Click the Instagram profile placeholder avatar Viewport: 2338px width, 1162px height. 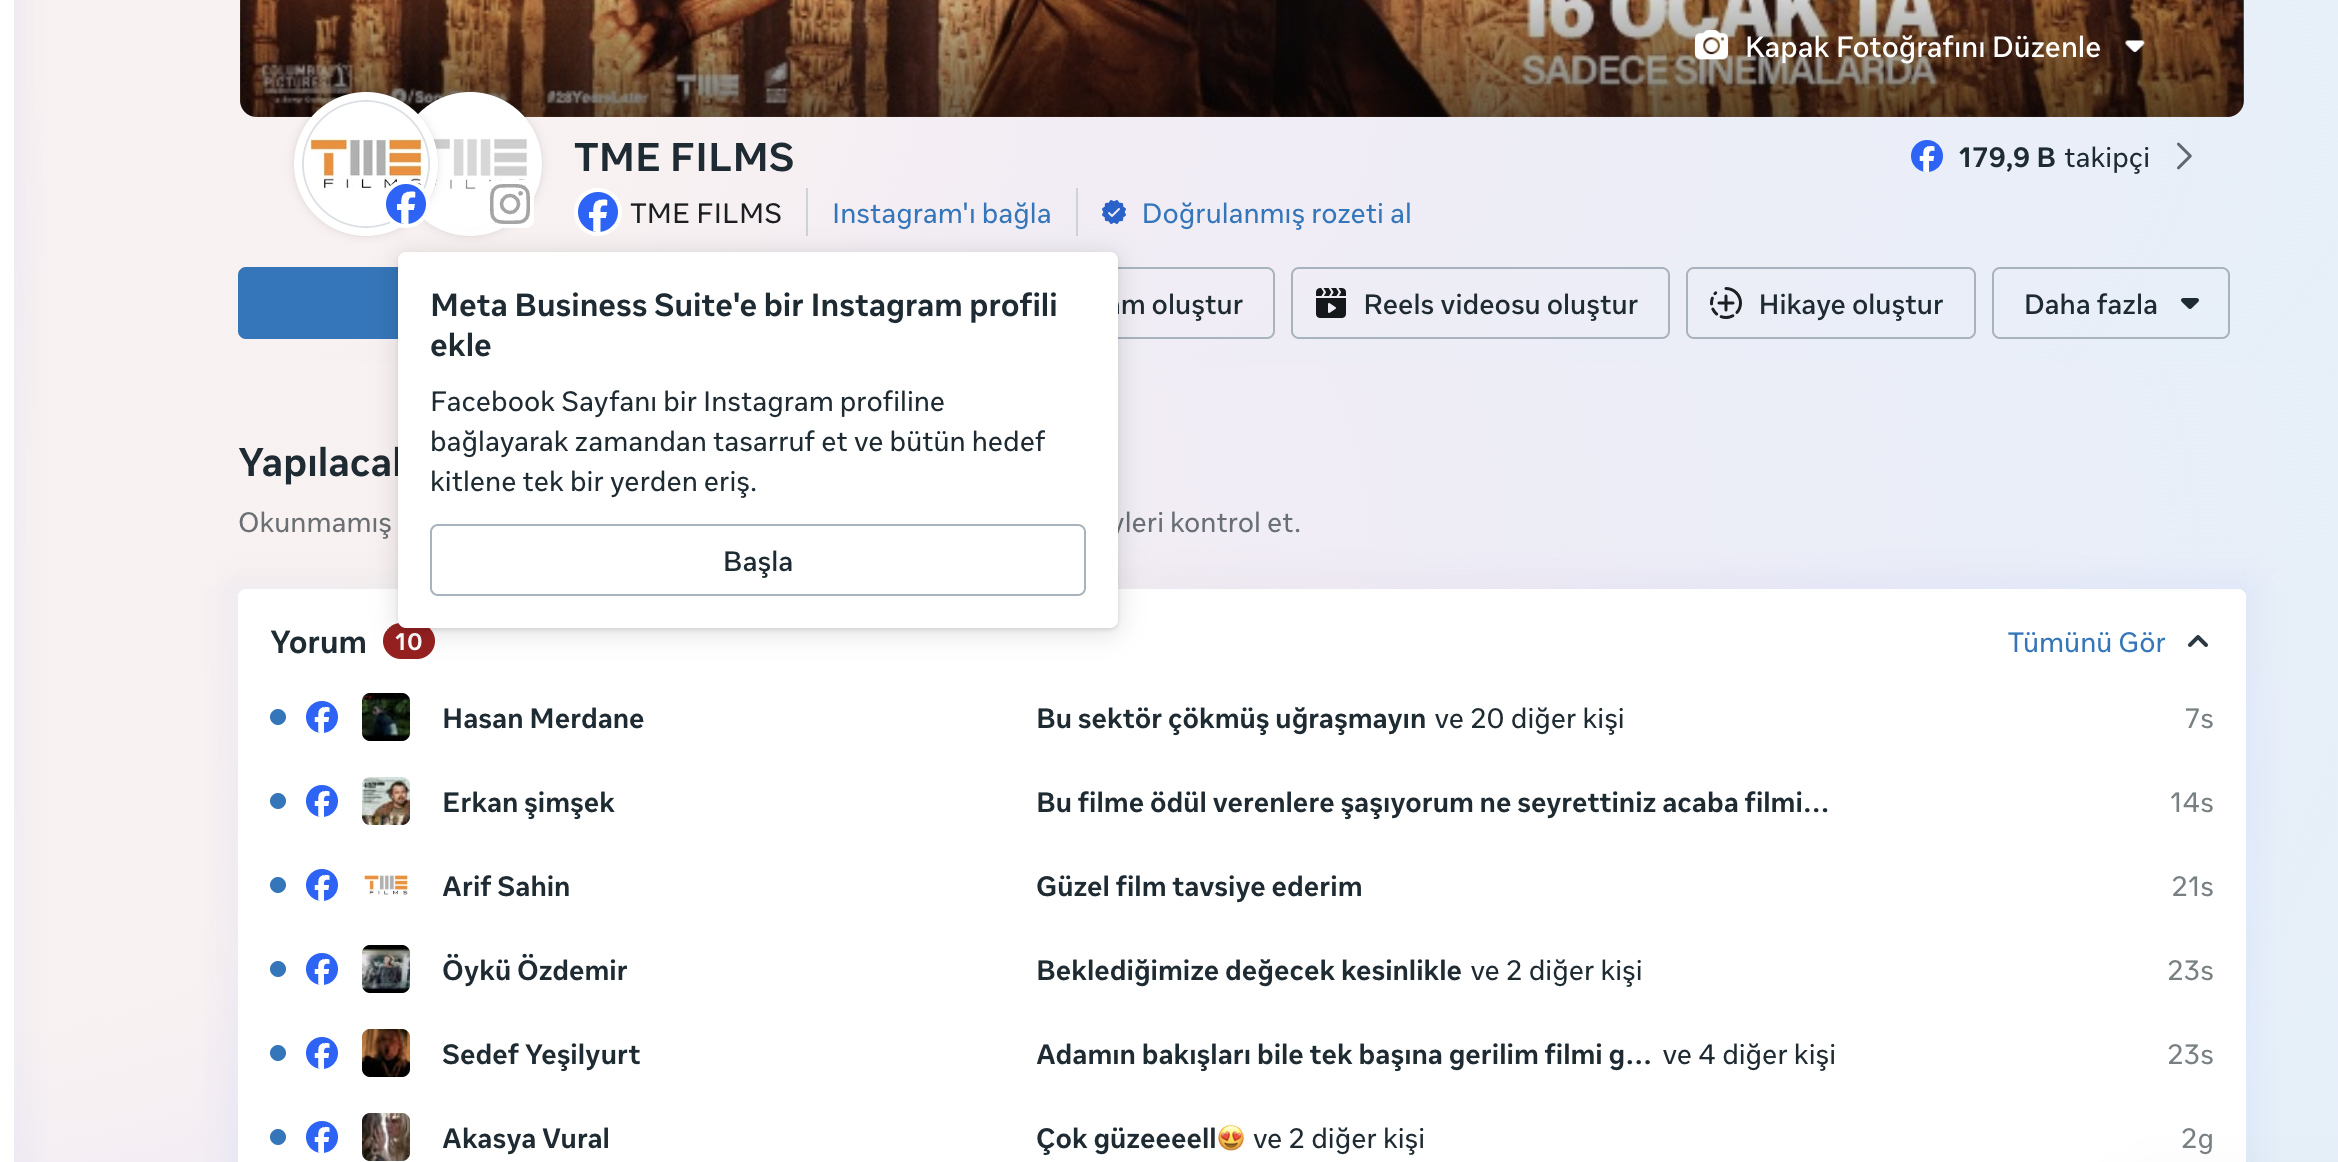[480, 163]
